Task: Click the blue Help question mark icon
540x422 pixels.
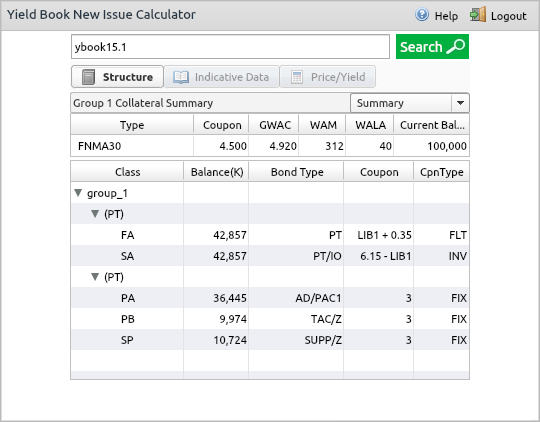Action: pyautogui.click(x=422, y=15)
